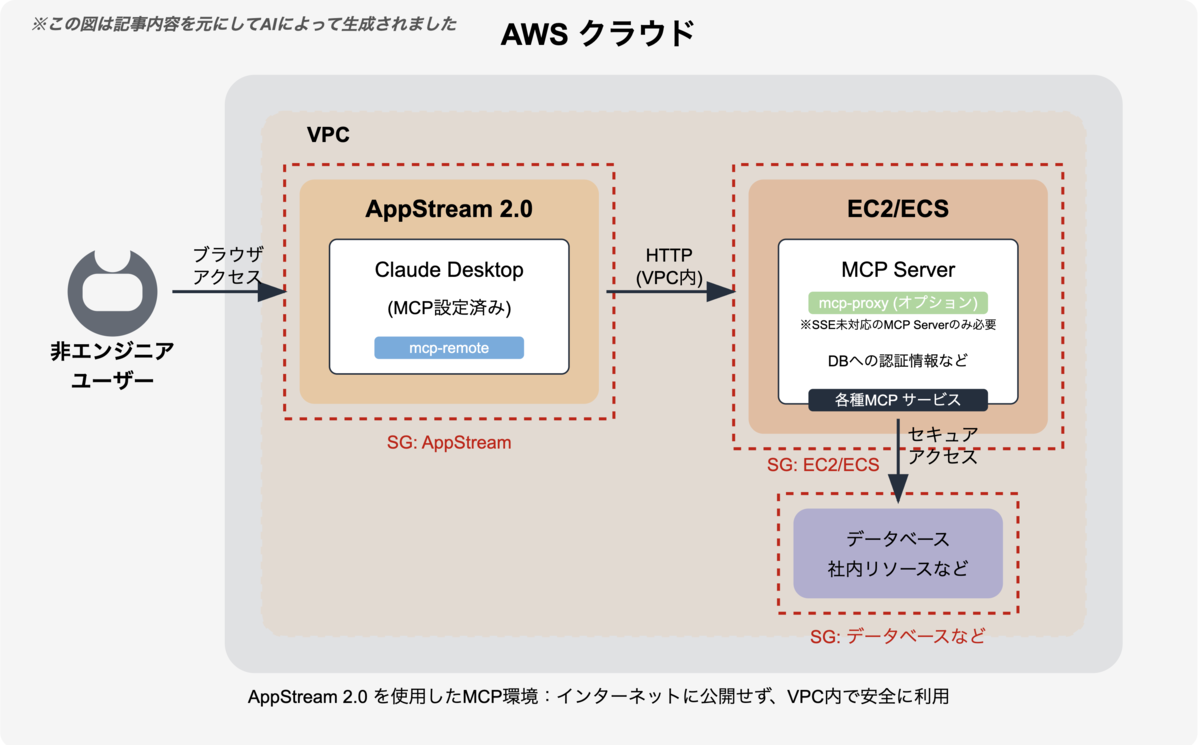Screen dimensions: 1200x745
Task: Click the Claude Desktop text
Action: pos(449,270)
